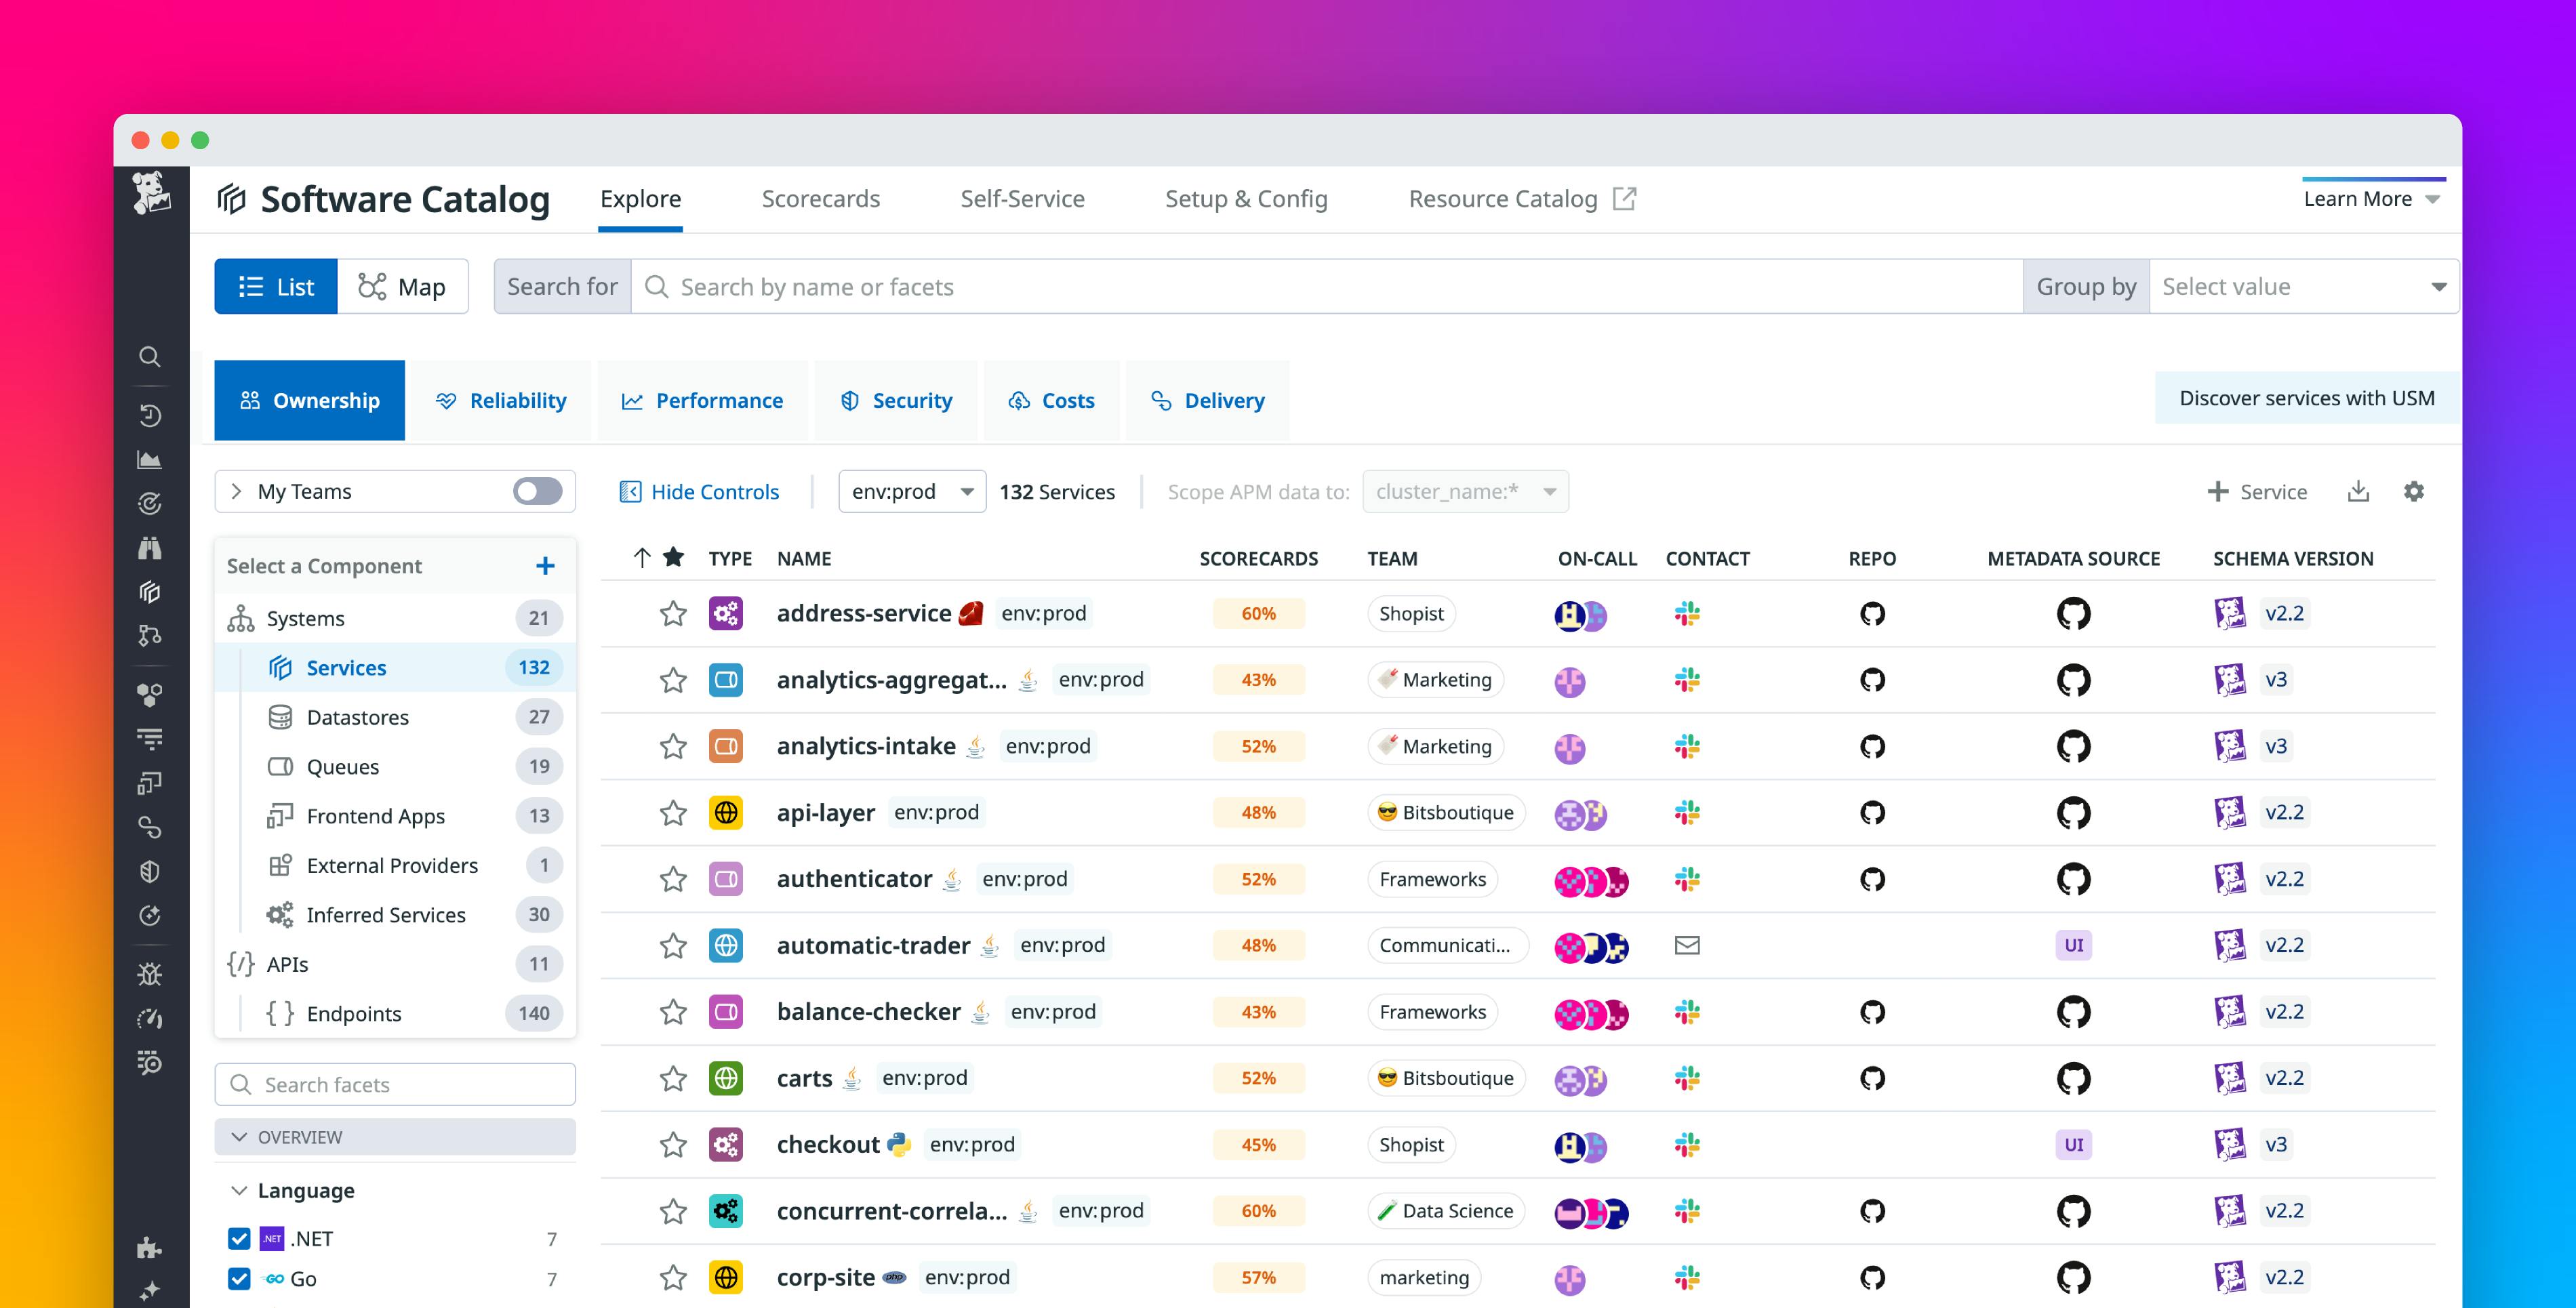The width and height of the screenshot is (2576, 1308).
Task: Click the export/download icon next to the gear
Action: (2358, 491)
